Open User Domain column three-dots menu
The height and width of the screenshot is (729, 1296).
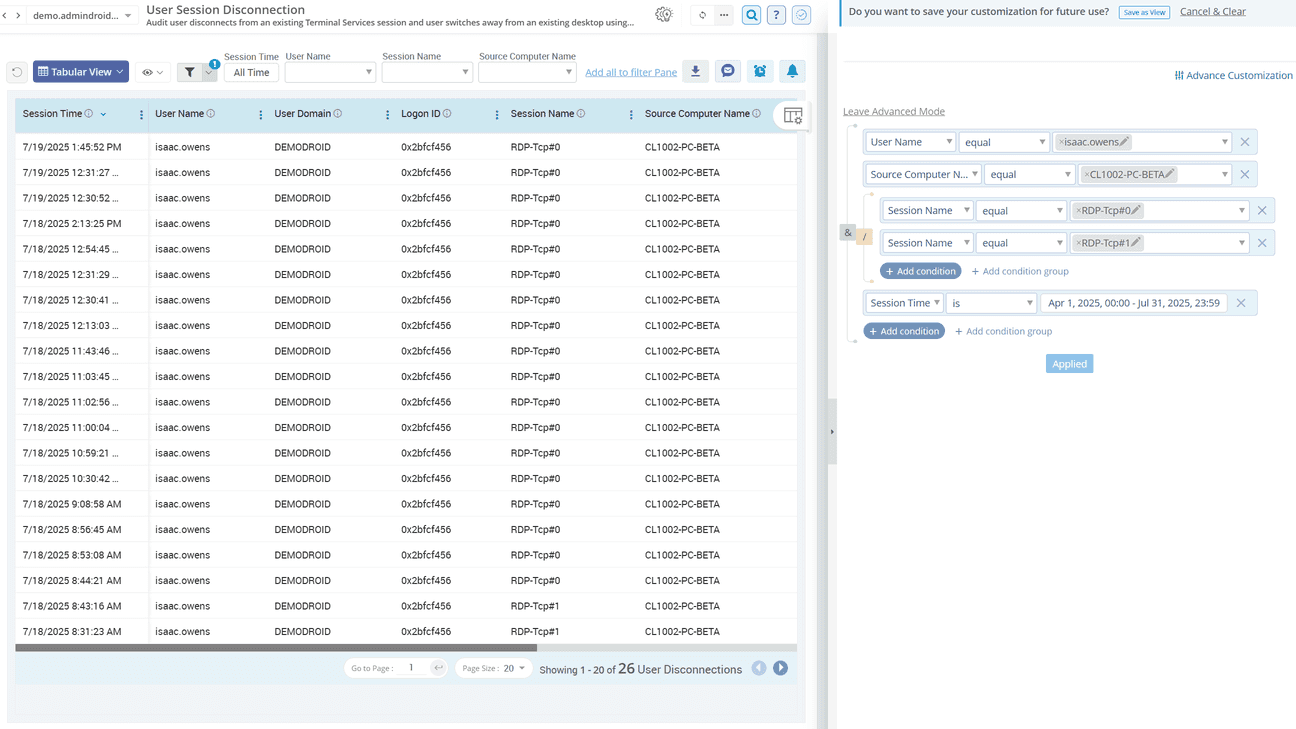388,115
